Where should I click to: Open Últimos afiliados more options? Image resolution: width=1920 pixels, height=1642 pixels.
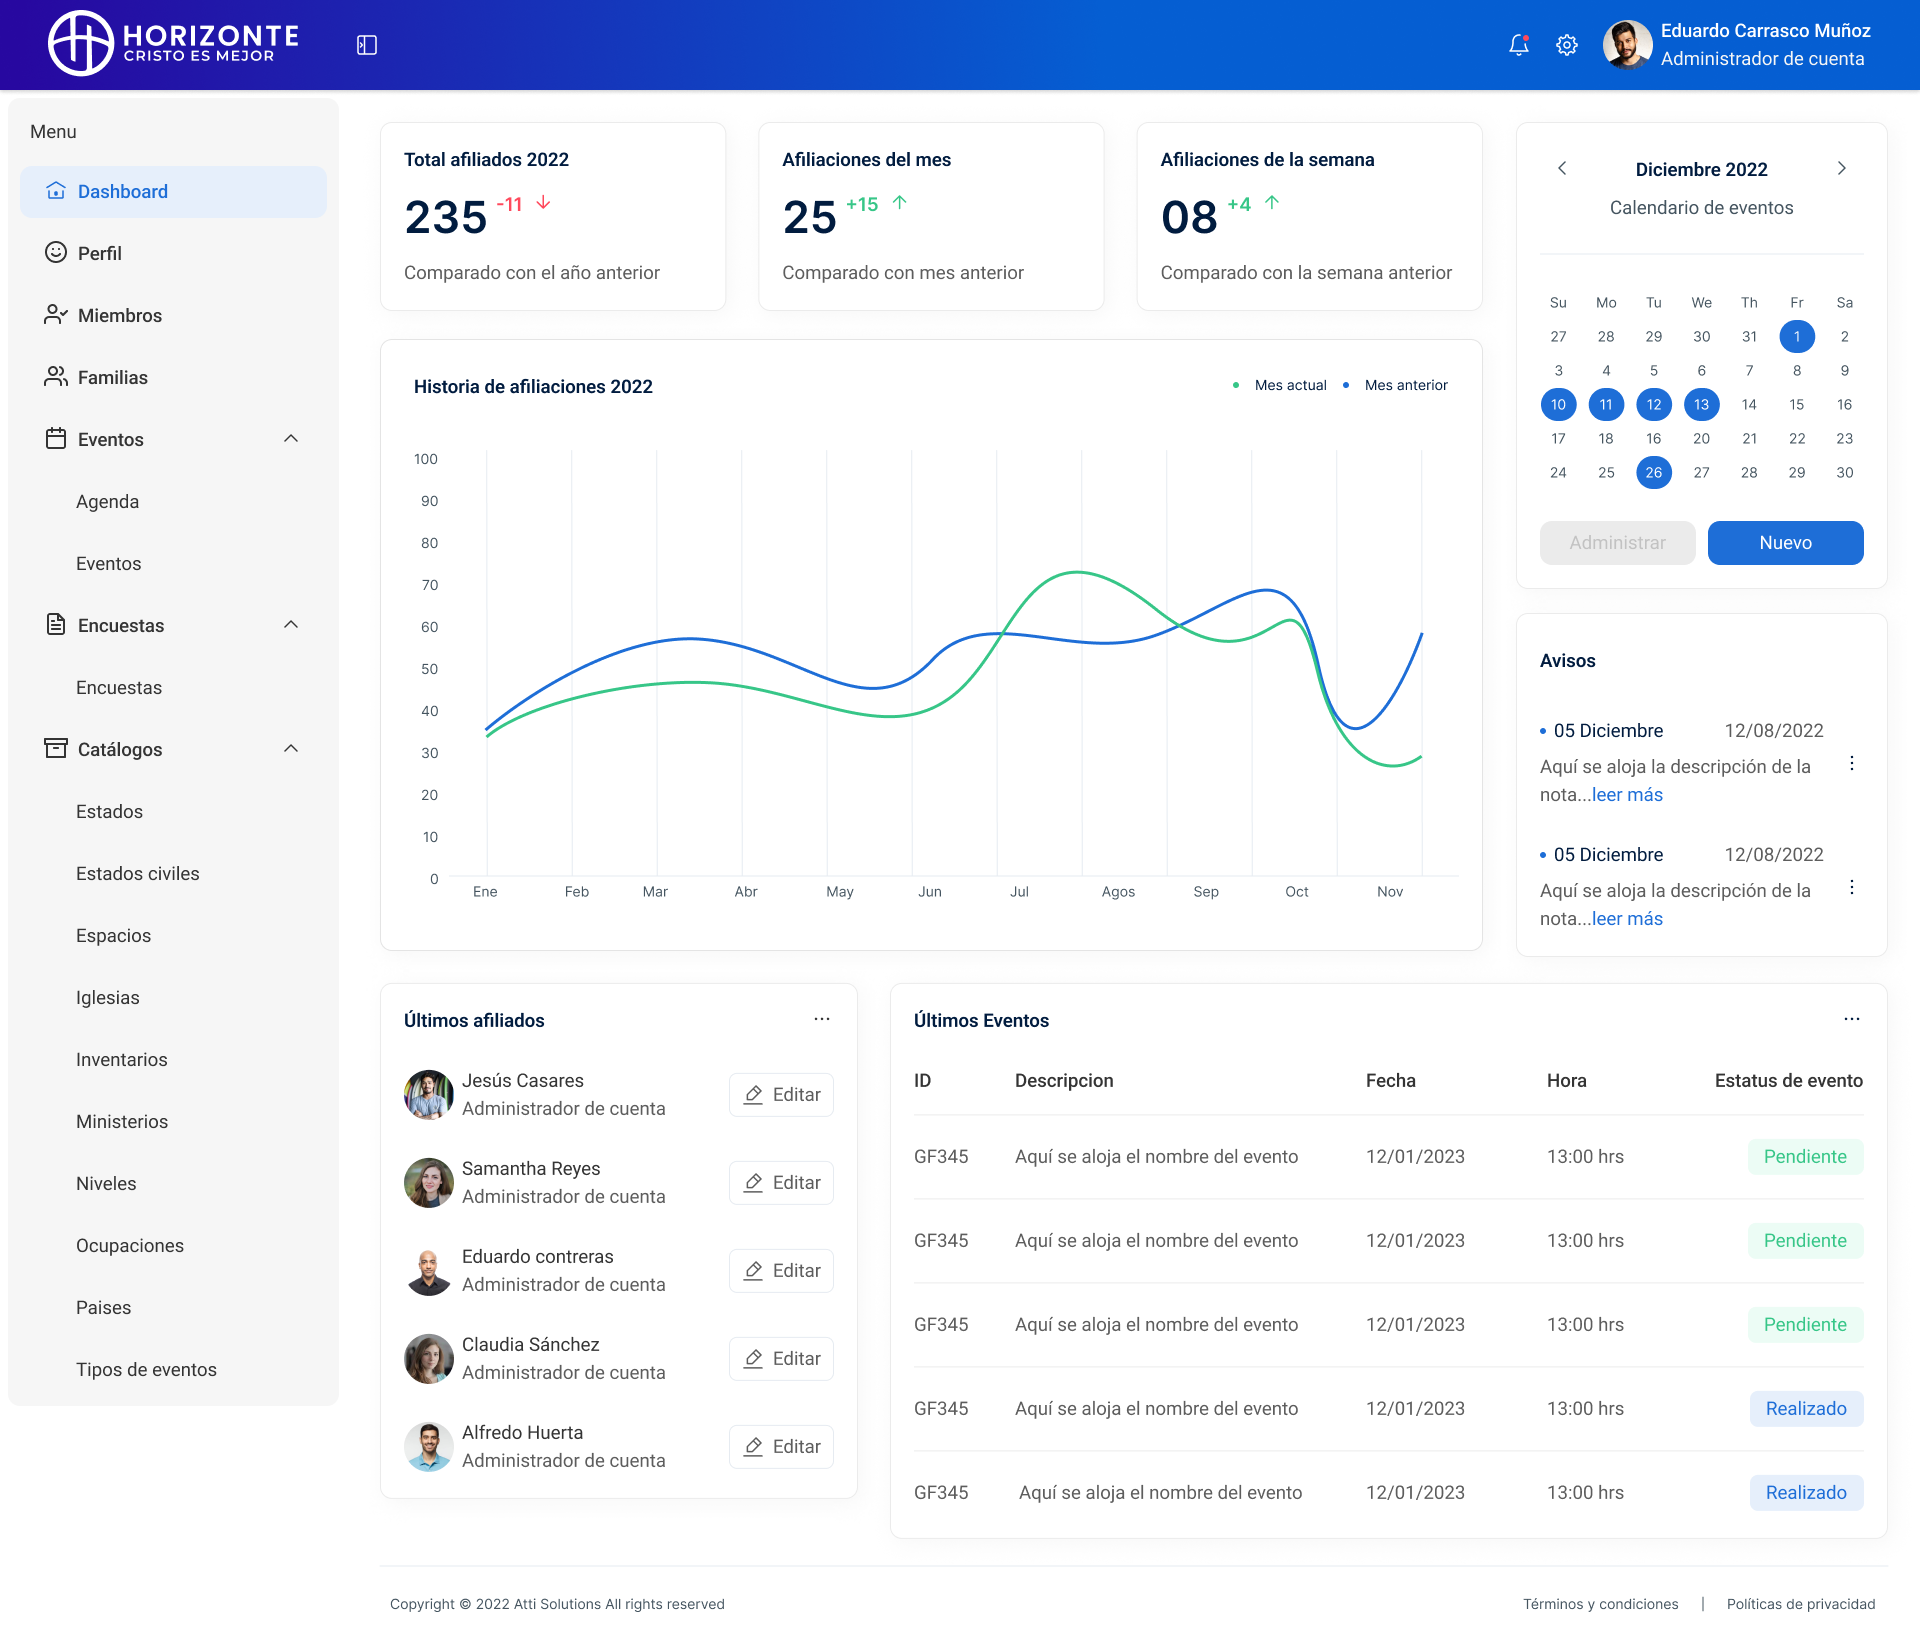(822, 1019)
